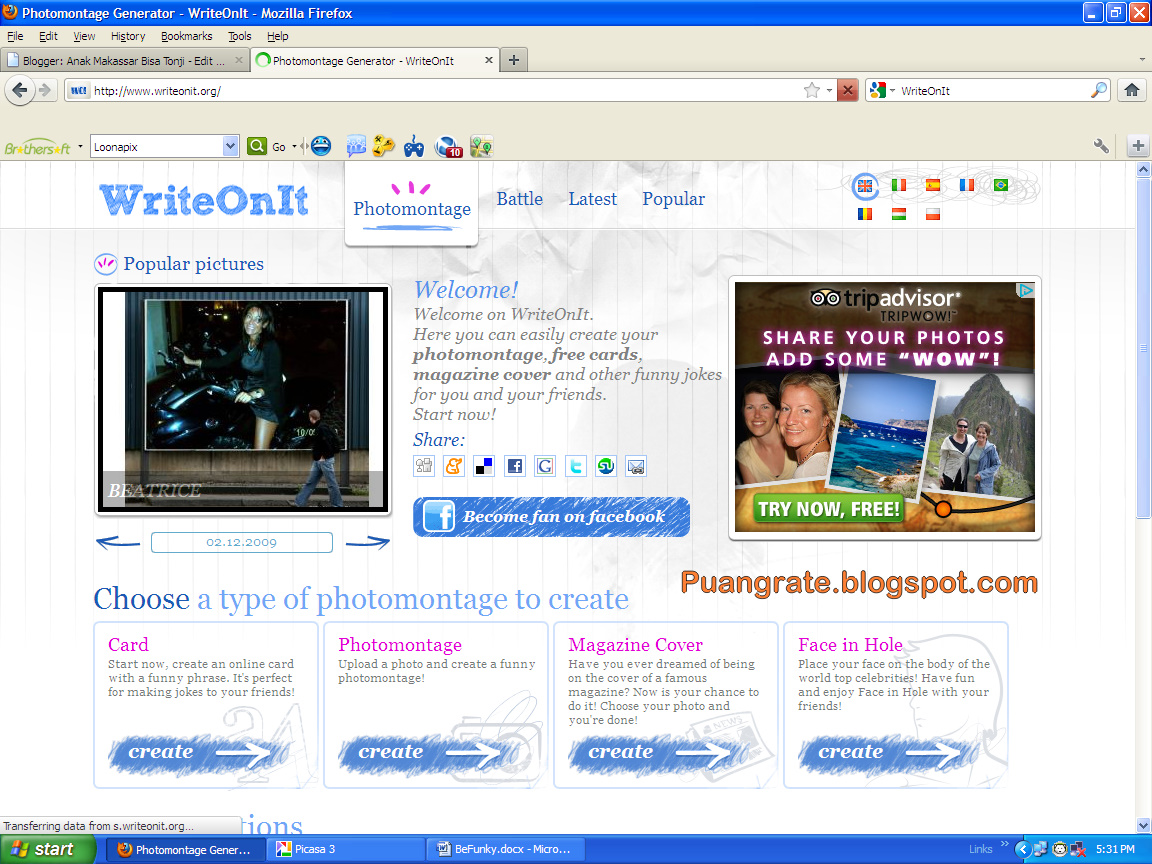Share on Twitter icon
Image resolution: width=1152 pixels, height=864 pixels.
576,466
